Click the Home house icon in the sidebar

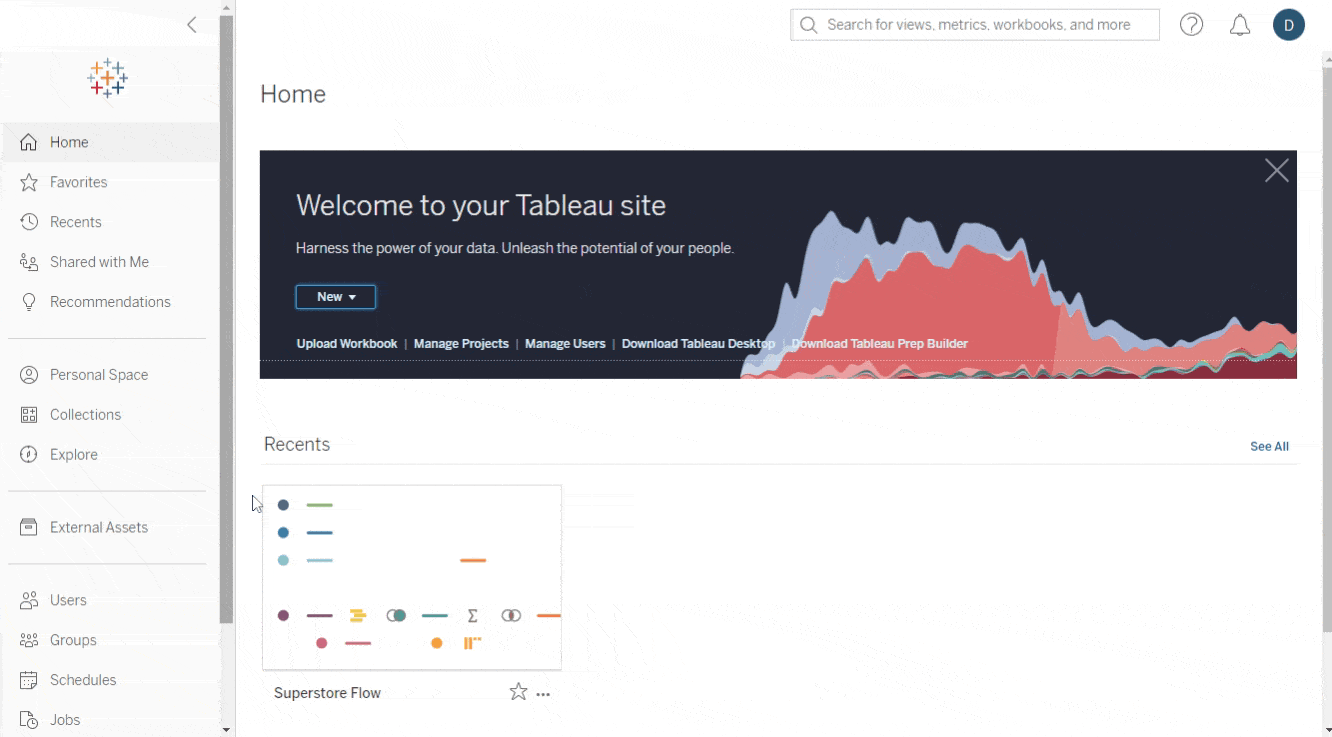[x=29, y=142]
